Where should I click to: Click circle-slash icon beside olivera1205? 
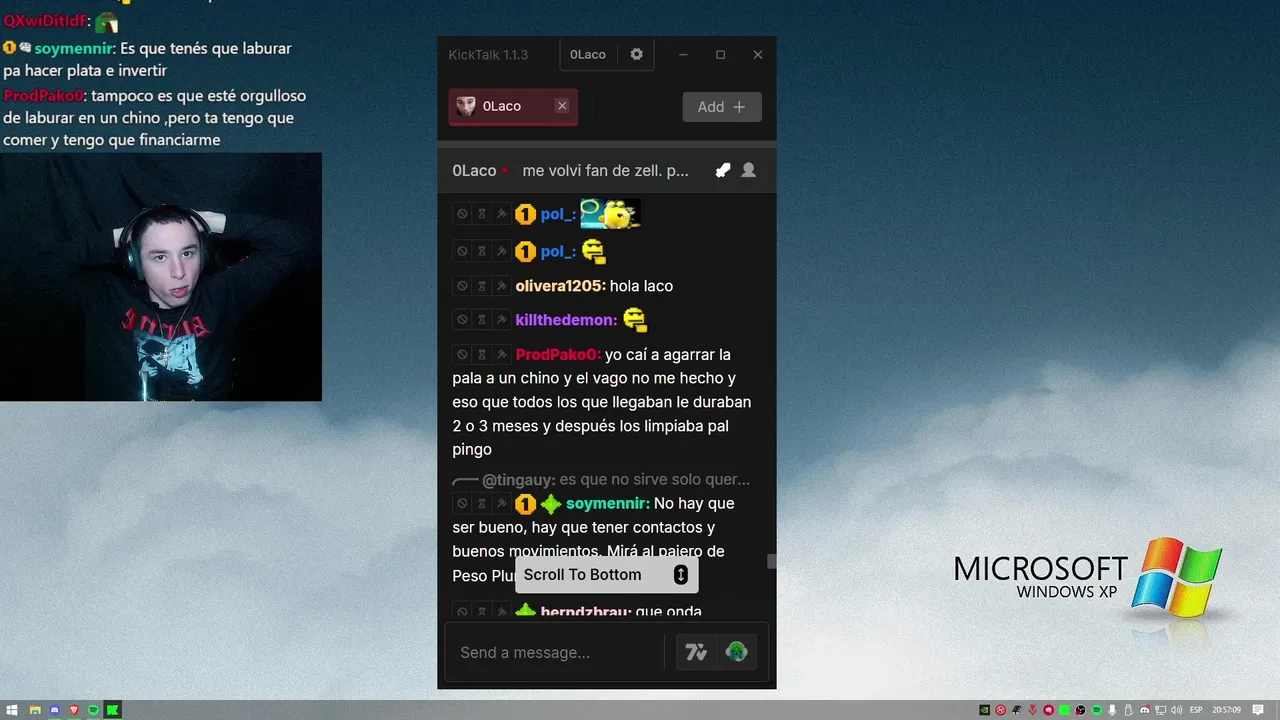(462, 286)
